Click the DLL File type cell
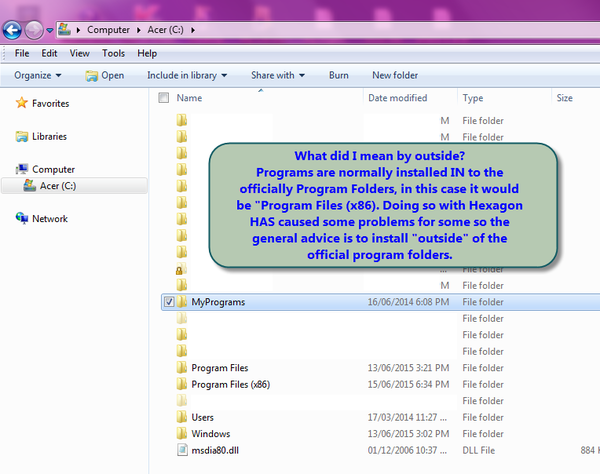This screenshot has height=474, width=600. coord(478,450)
